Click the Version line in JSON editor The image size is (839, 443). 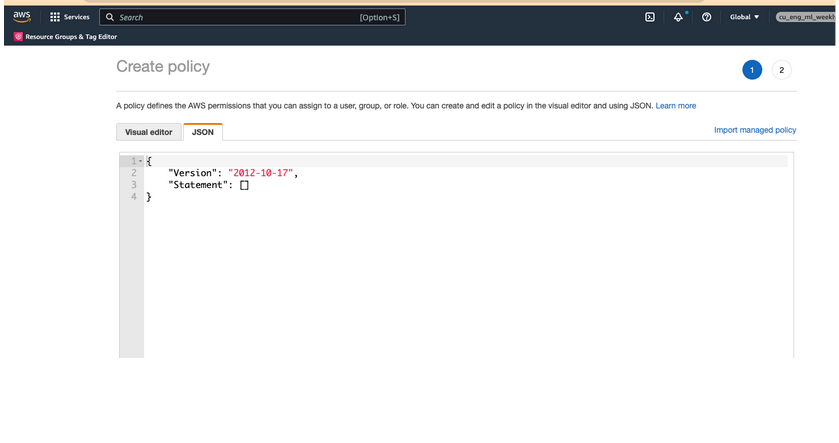coord(232,173)
